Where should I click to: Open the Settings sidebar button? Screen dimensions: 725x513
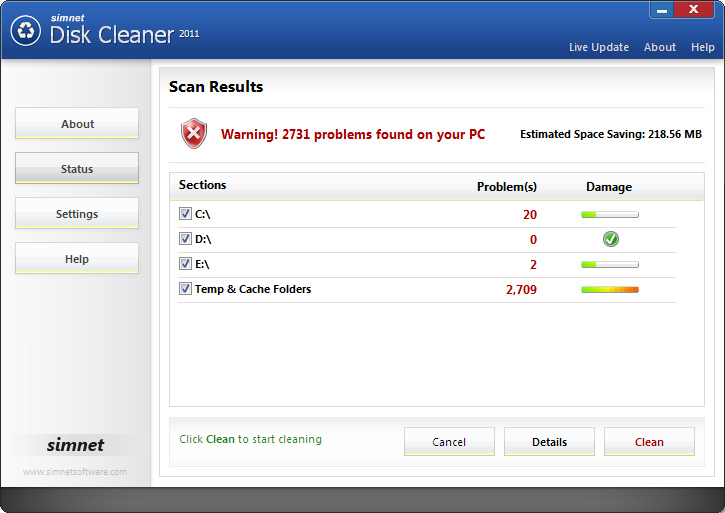(x=77, y=214)
